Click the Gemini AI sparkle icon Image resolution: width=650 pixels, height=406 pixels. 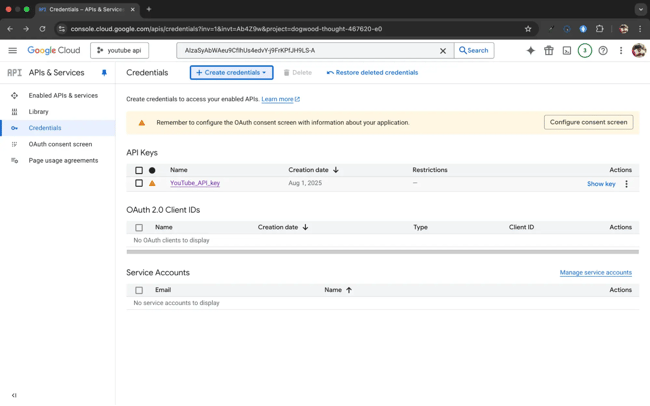pyautogui.click(x=530, y=50)
